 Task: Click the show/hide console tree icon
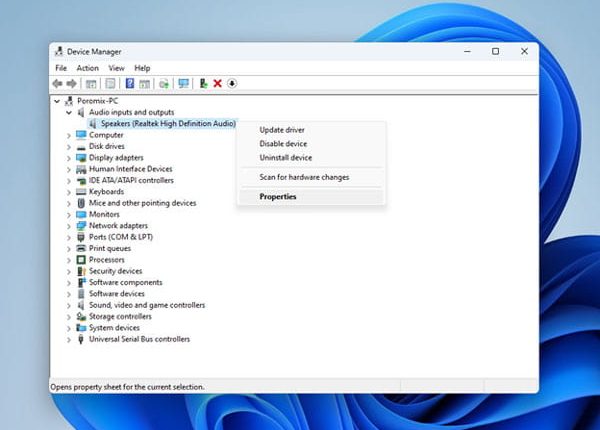[91, 83]
